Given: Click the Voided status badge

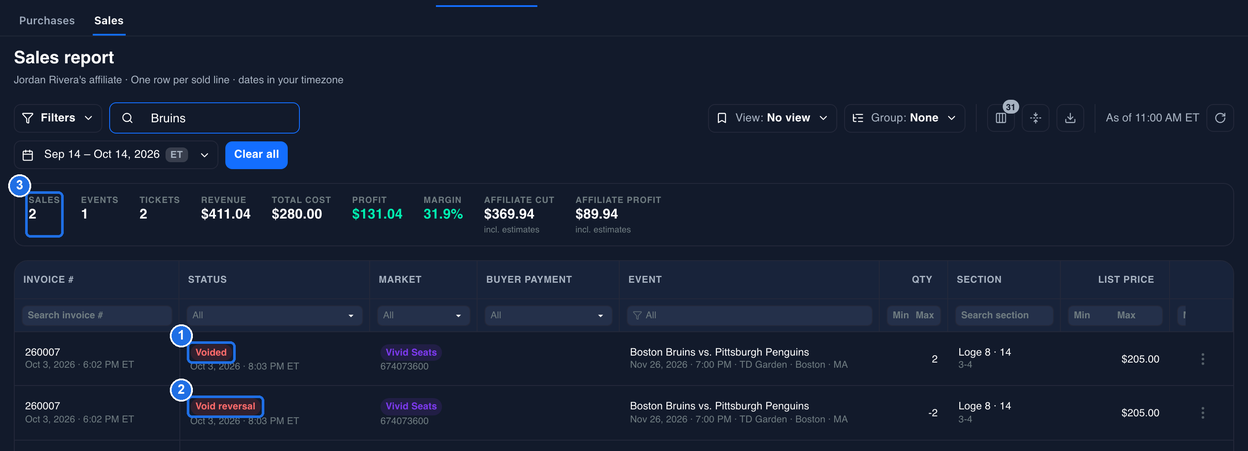Looking at the screenshot, I should [x=211, y=352].
